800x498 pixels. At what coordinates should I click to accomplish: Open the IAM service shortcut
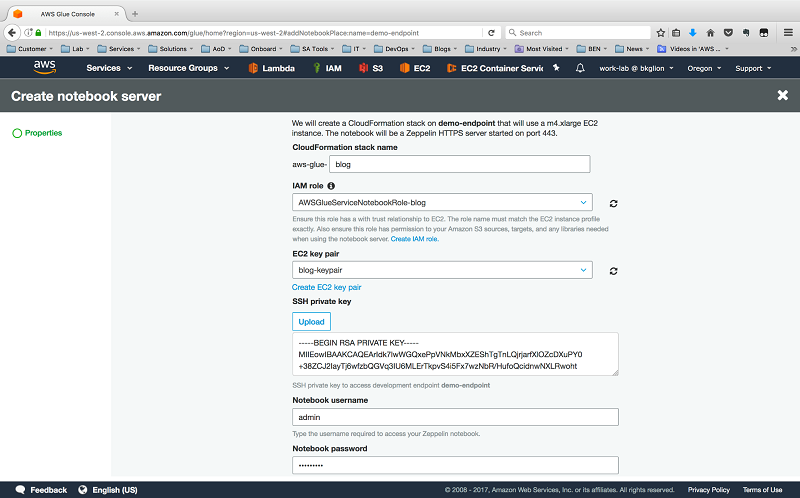pos(327,68)
